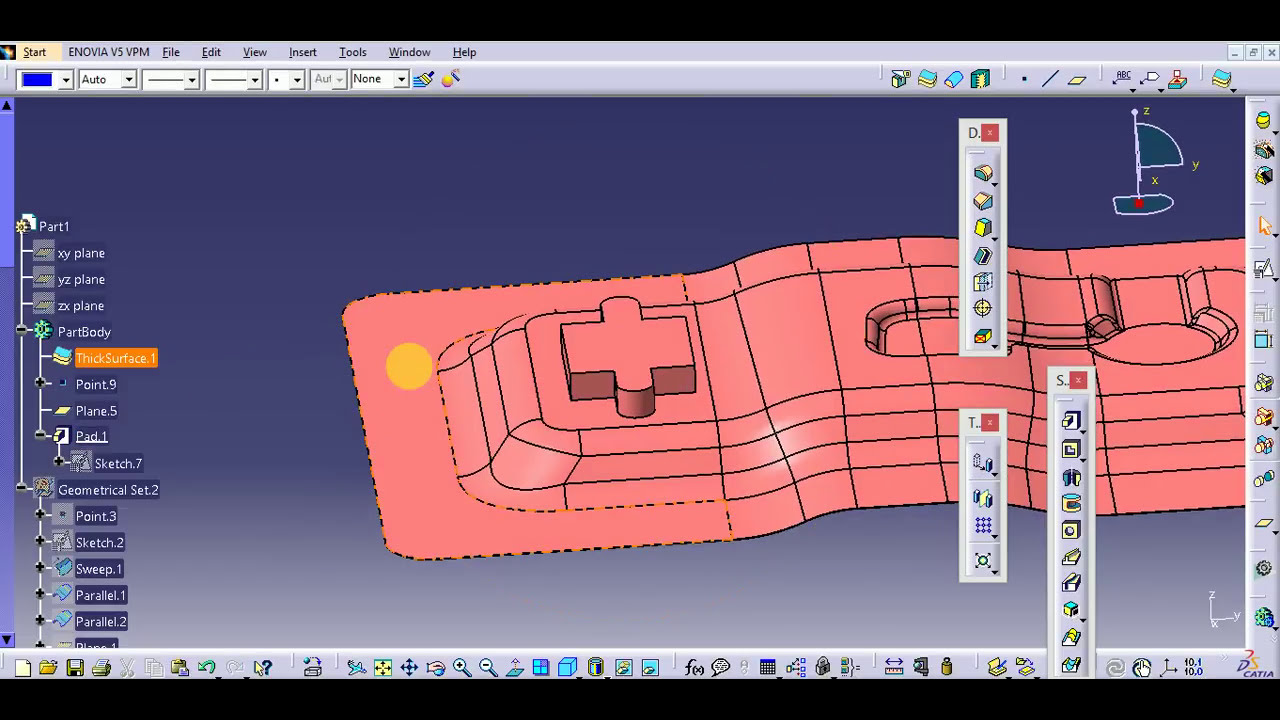Toggle the Multi-View layout icon

(541, 668)
